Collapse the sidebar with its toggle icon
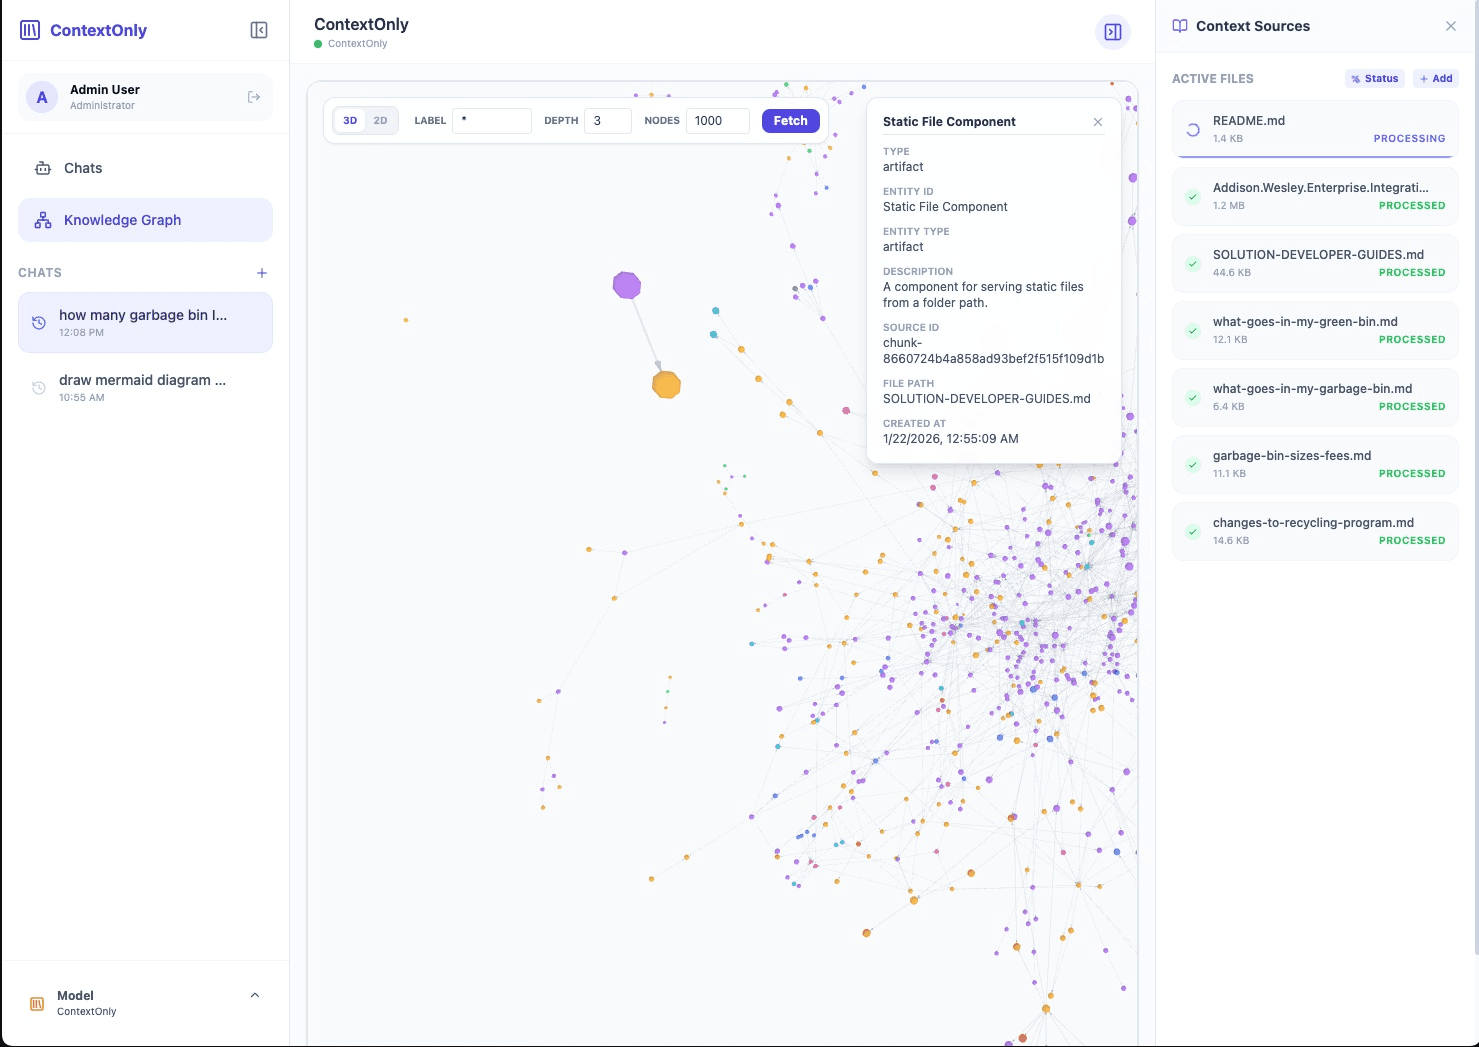1479x1047 pixels. point(258,30)
